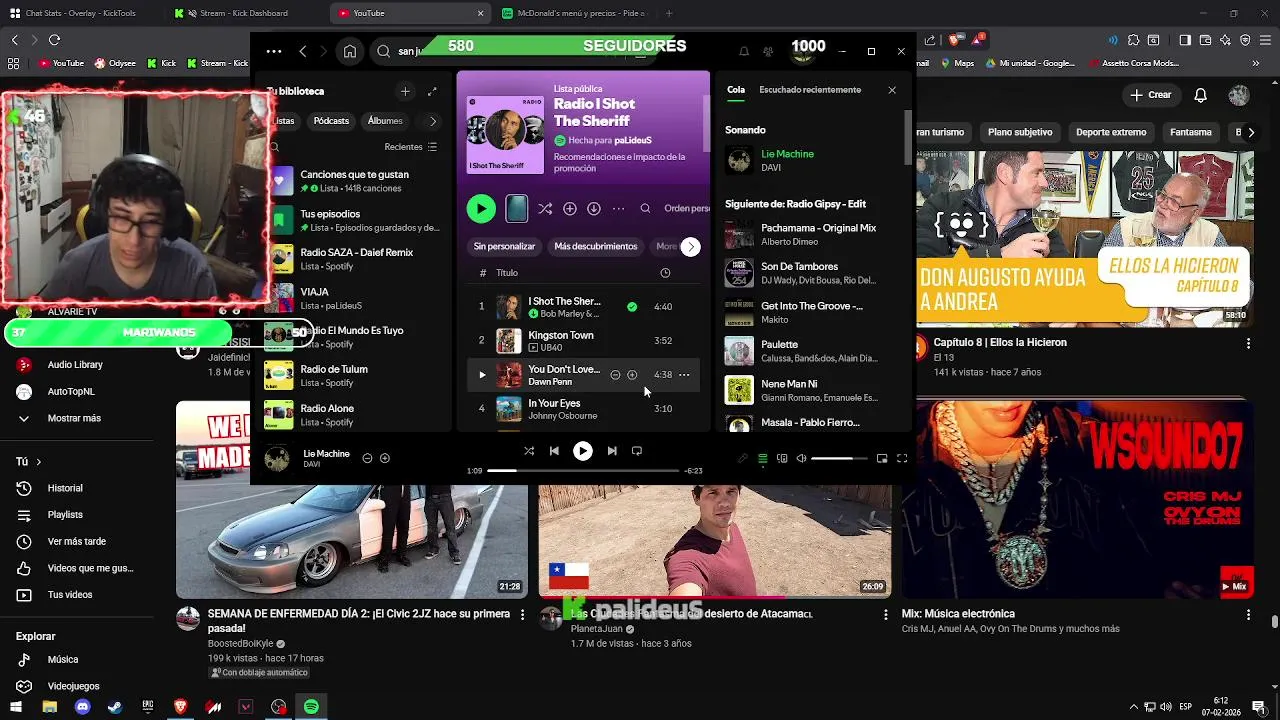Viewport: 1280px width, 720px height.
Task: Play You Don't Love track row
Action: tap(482, 375)
